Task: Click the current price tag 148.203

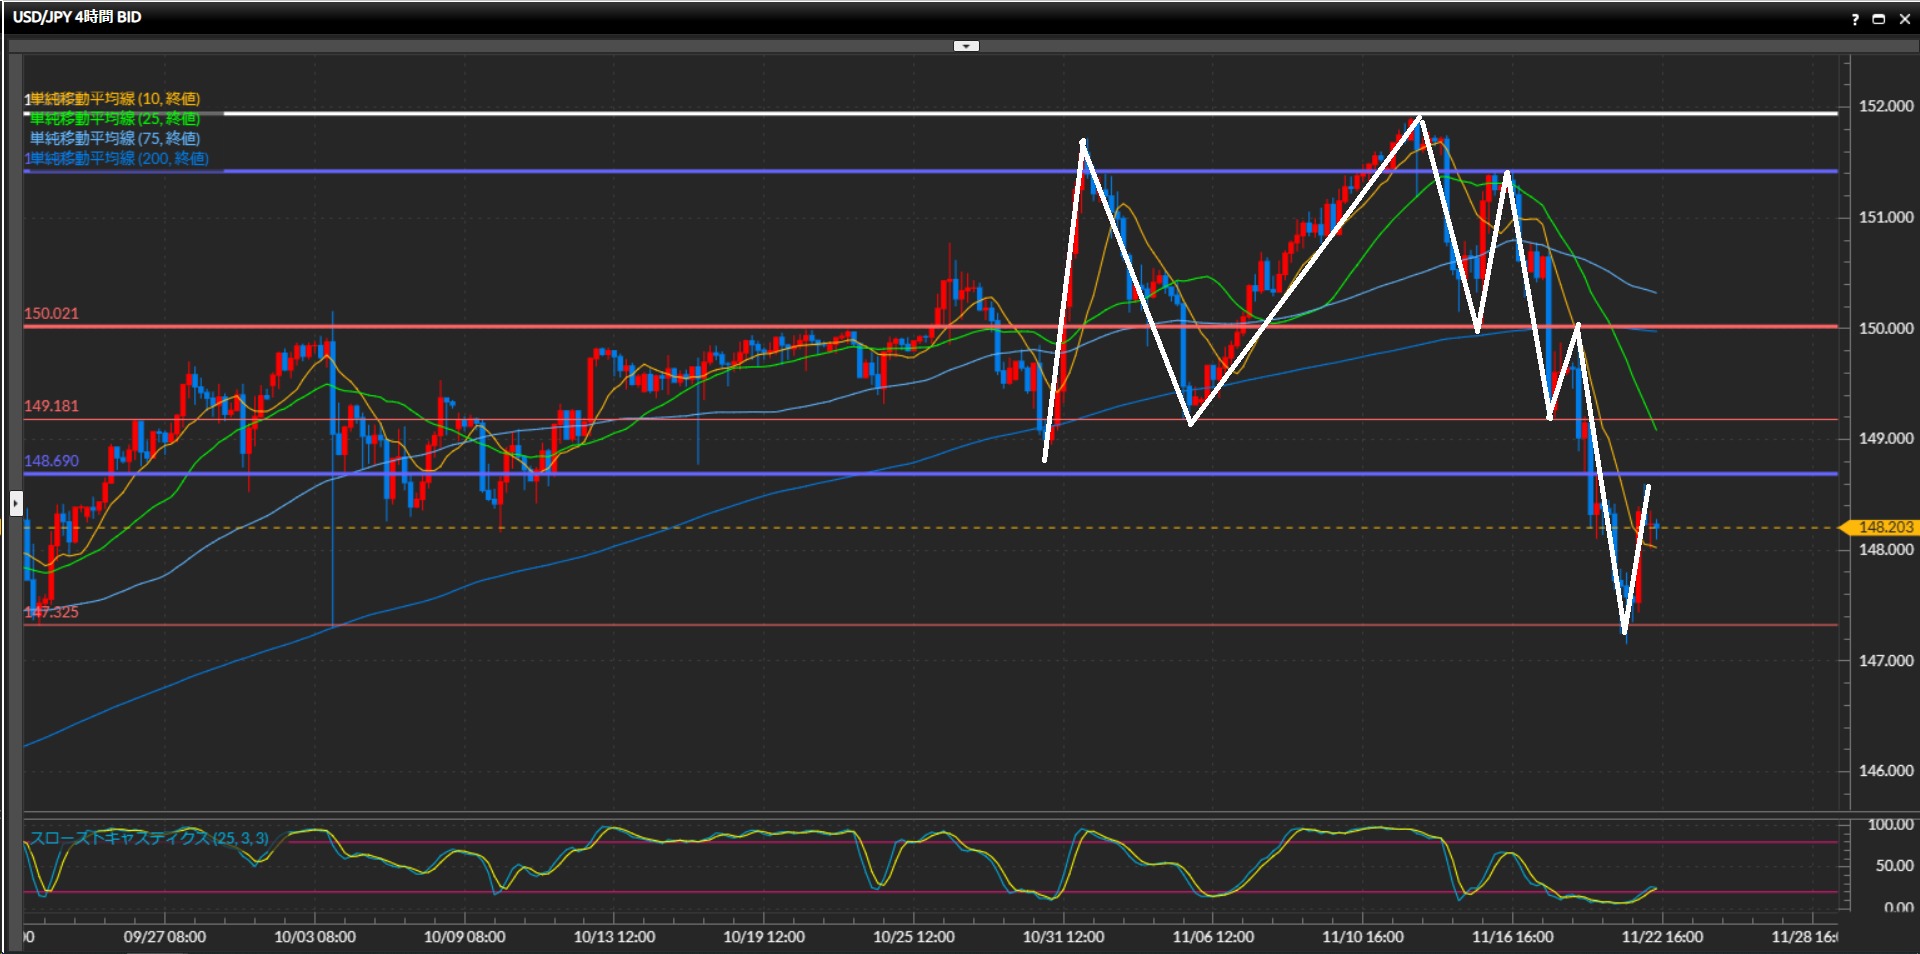Action: coord(1883,527)
